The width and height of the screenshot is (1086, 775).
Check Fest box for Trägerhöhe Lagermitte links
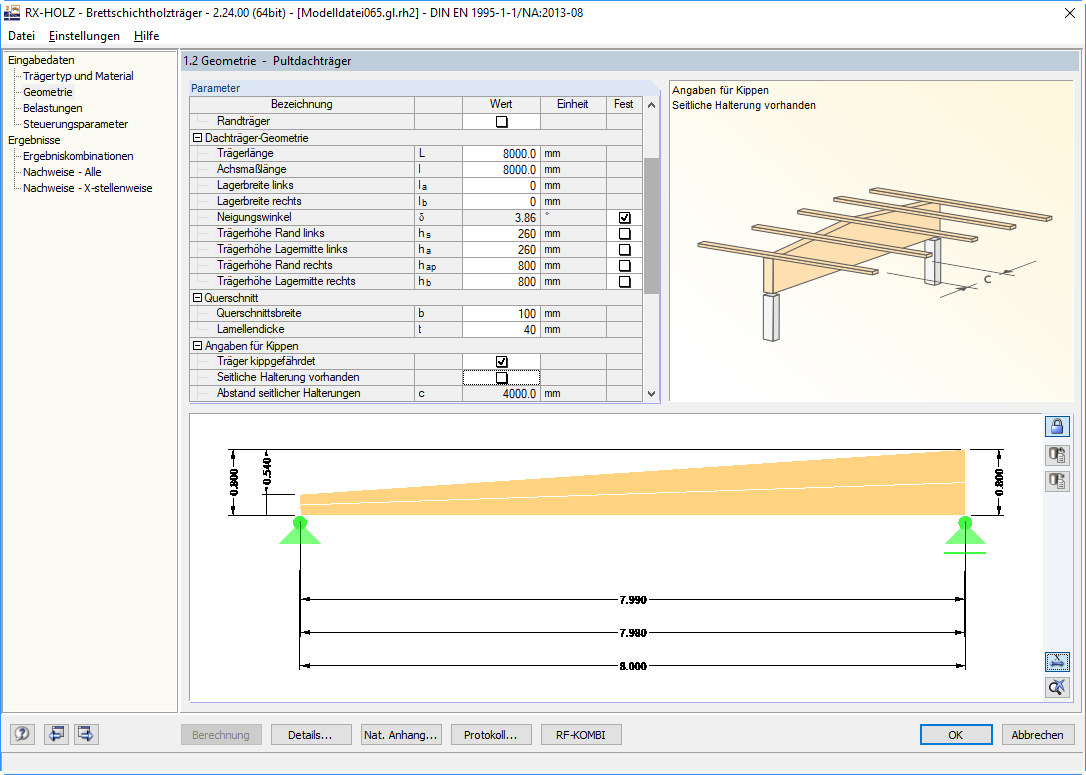pyautogui.click(x=624, y=249)
